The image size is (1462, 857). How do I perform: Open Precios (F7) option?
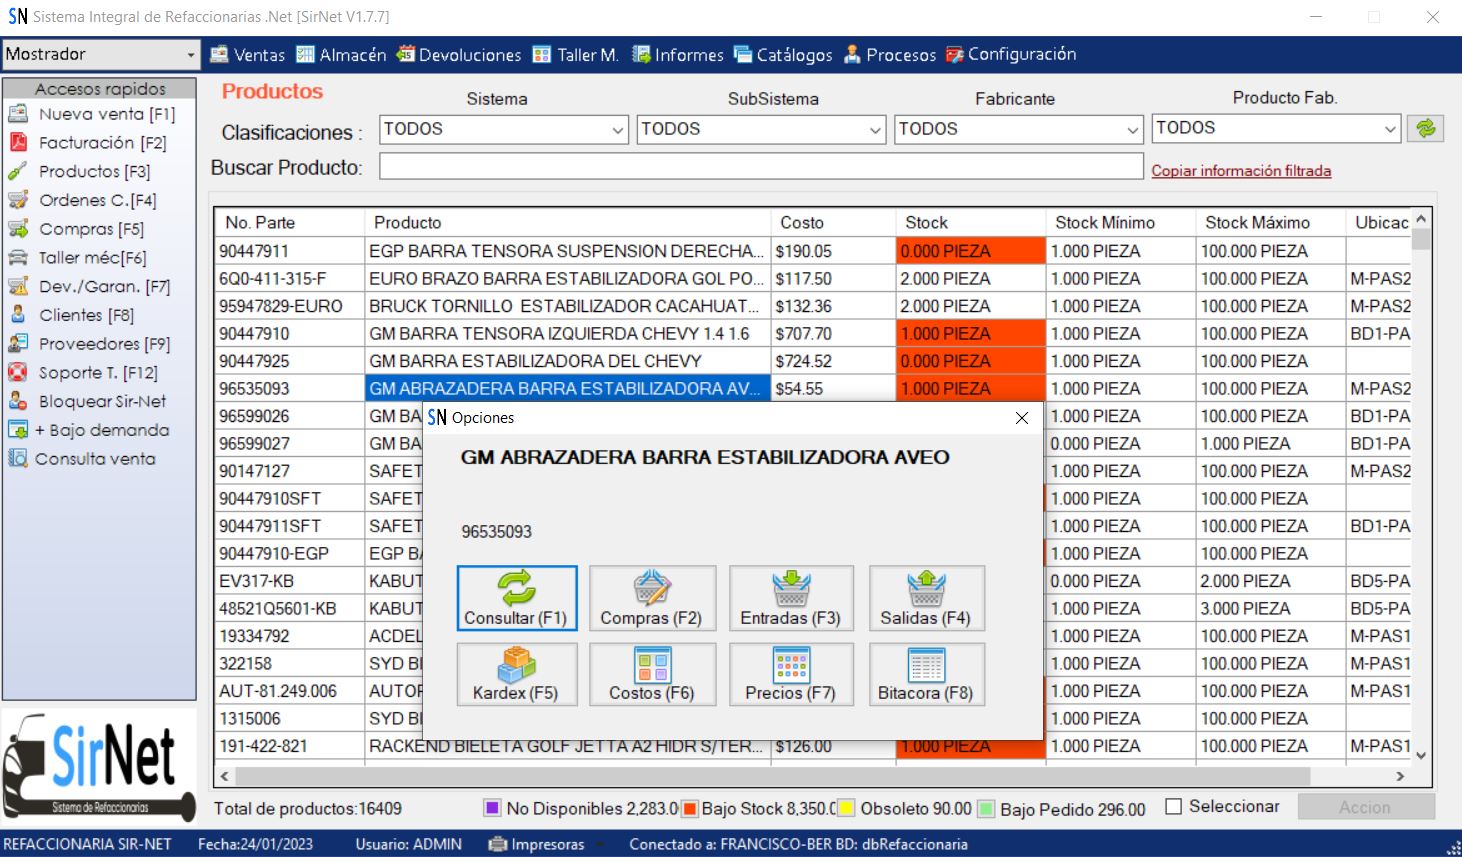coord(791,674)
